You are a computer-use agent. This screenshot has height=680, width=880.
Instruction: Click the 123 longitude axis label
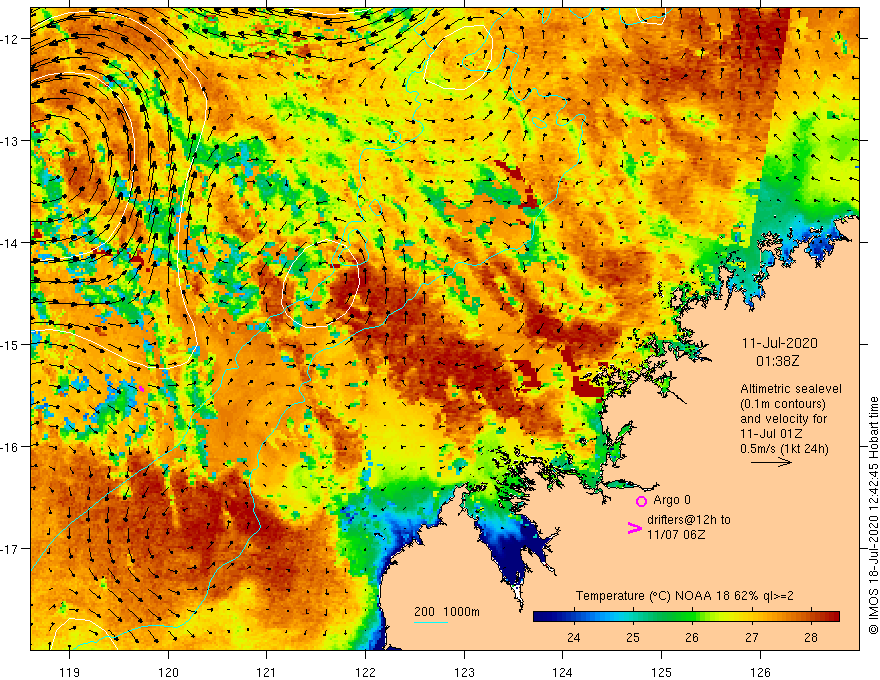(464, 672)
